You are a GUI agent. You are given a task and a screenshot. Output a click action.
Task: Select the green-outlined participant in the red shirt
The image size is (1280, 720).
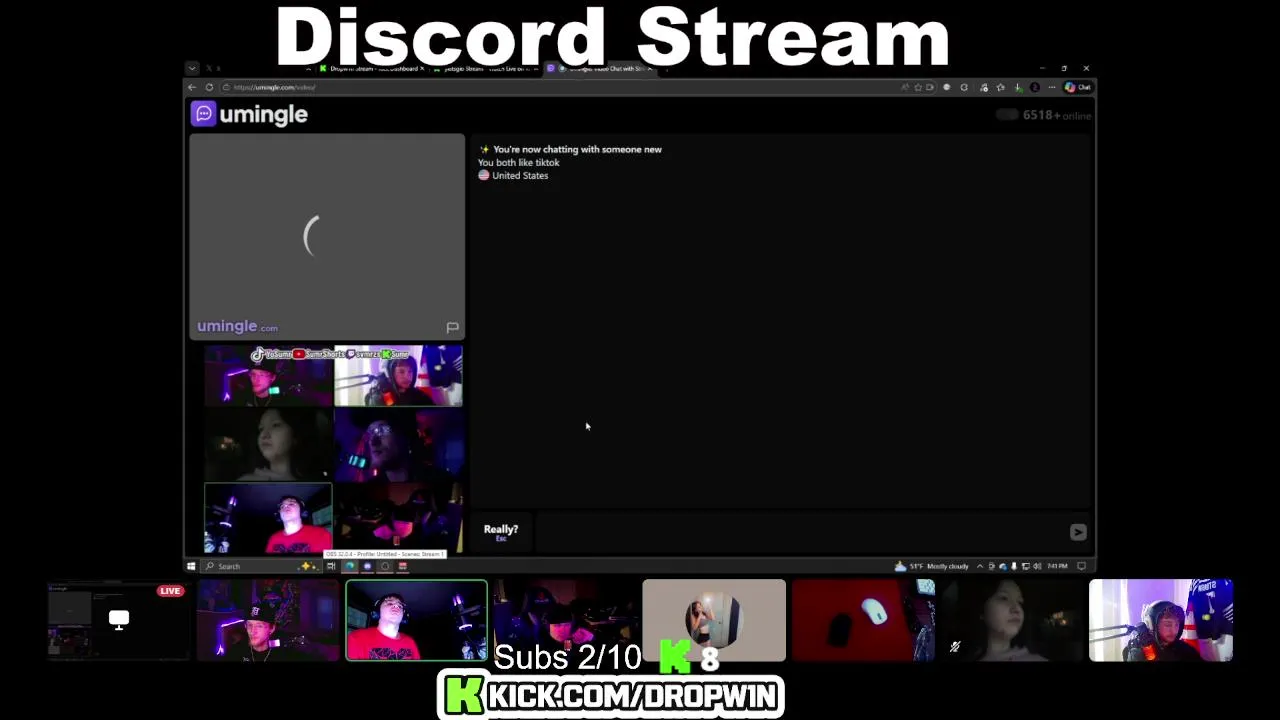[416, 620]
